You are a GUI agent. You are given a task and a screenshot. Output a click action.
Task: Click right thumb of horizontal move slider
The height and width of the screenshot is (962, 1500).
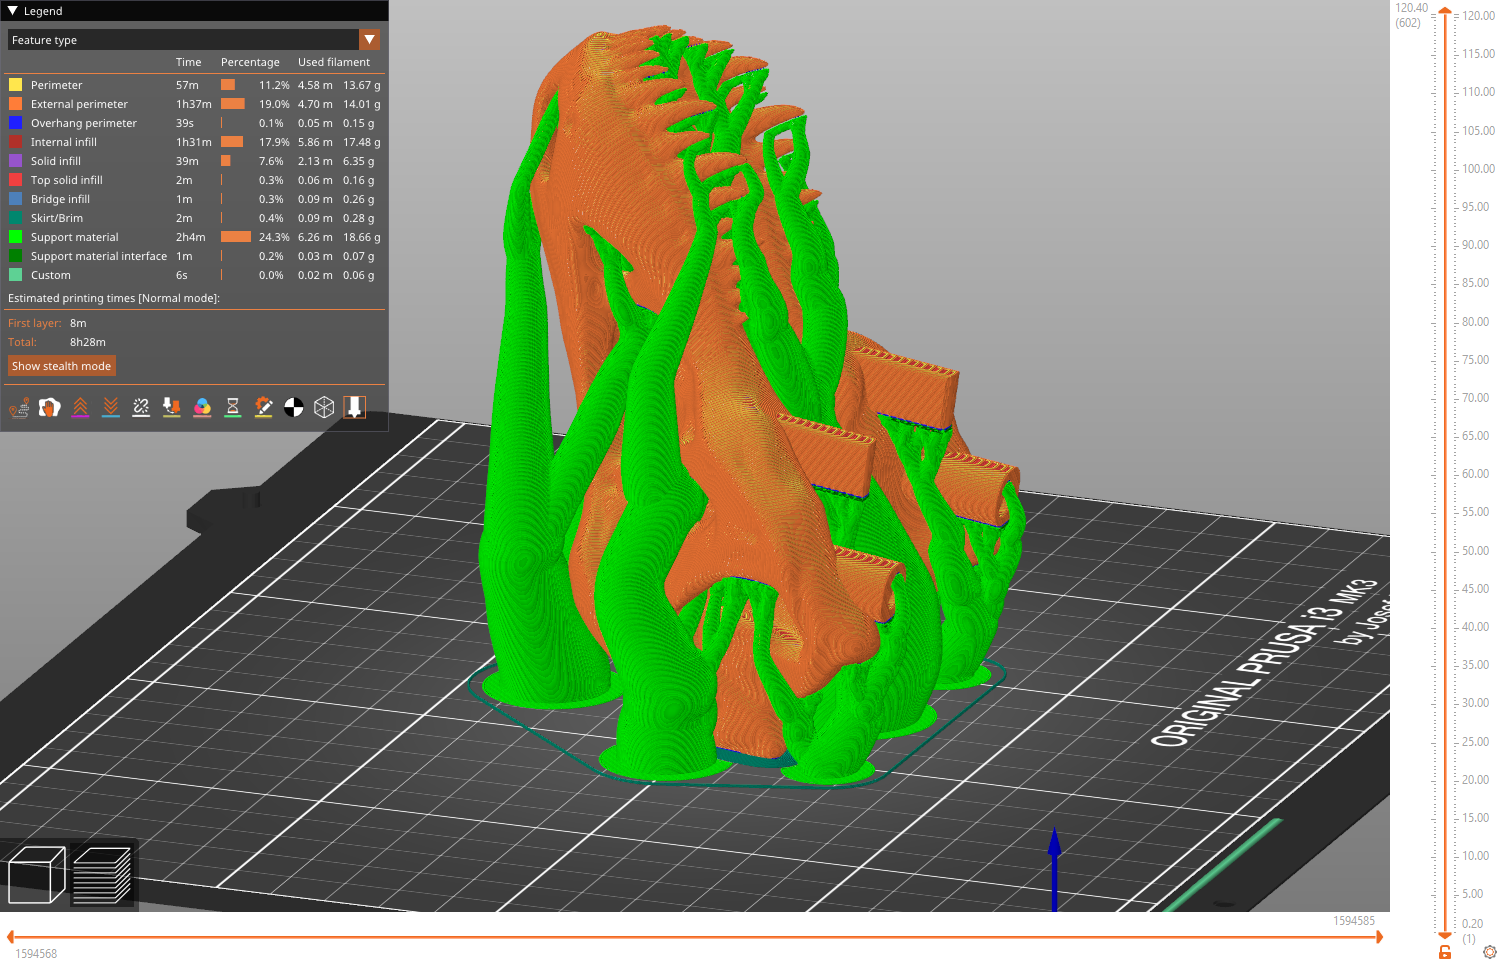1379,937
